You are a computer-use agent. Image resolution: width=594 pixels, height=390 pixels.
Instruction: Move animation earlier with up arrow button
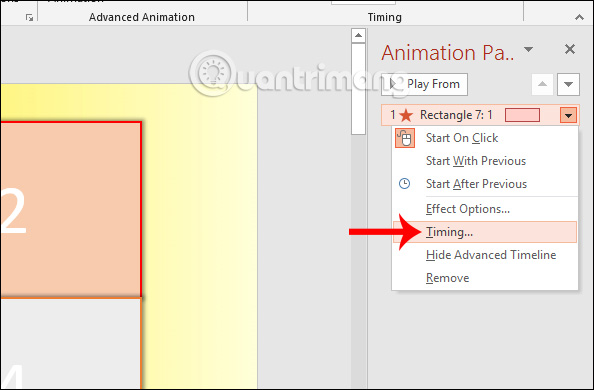coord(542,84)
